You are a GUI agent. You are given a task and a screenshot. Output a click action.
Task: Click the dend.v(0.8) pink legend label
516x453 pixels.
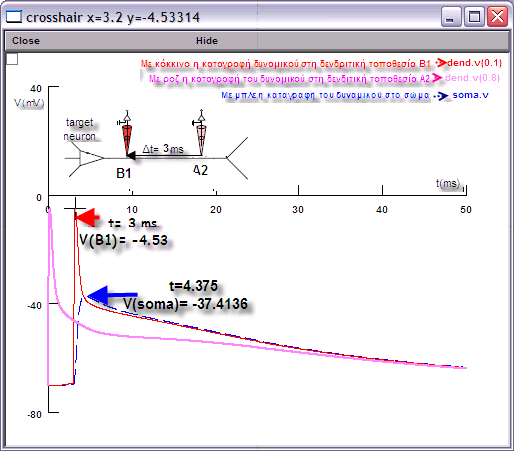click(472, 78)
